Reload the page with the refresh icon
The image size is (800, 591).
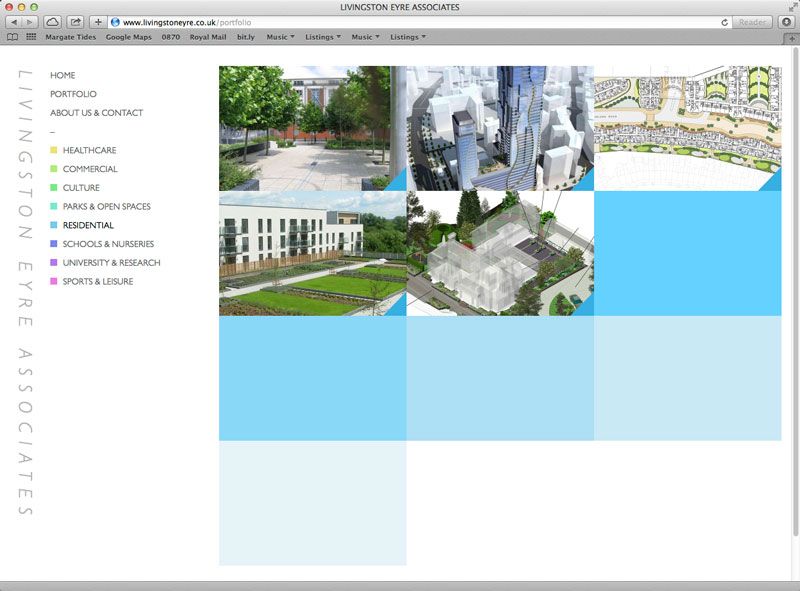[x=724, y=22]
